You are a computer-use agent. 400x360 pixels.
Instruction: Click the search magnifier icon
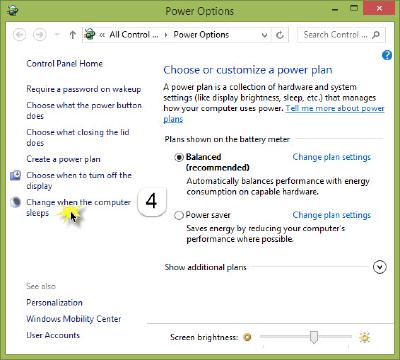[x=376, y=35]
